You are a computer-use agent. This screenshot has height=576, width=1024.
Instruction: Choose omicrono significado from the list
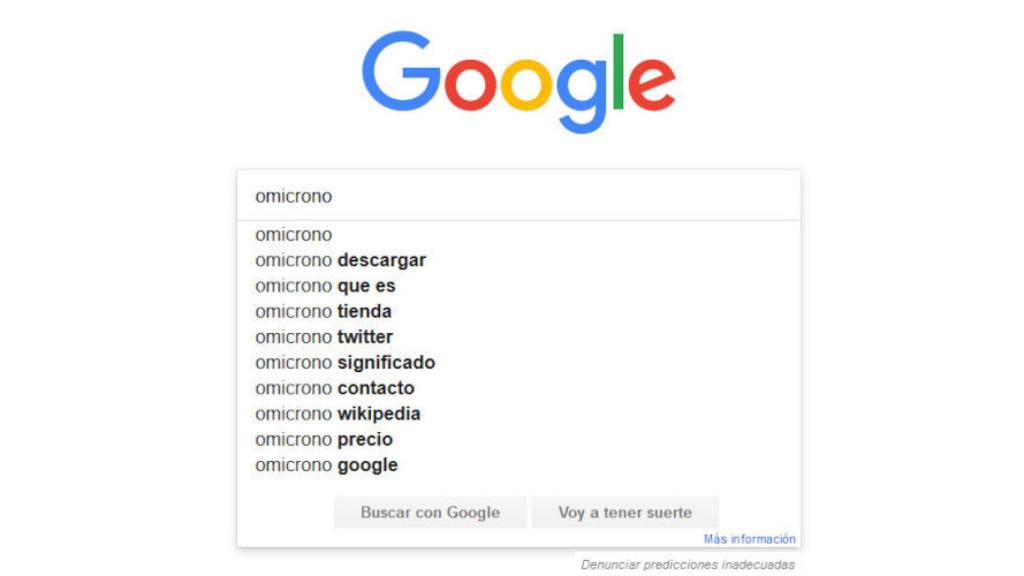[x=344, y=362]
